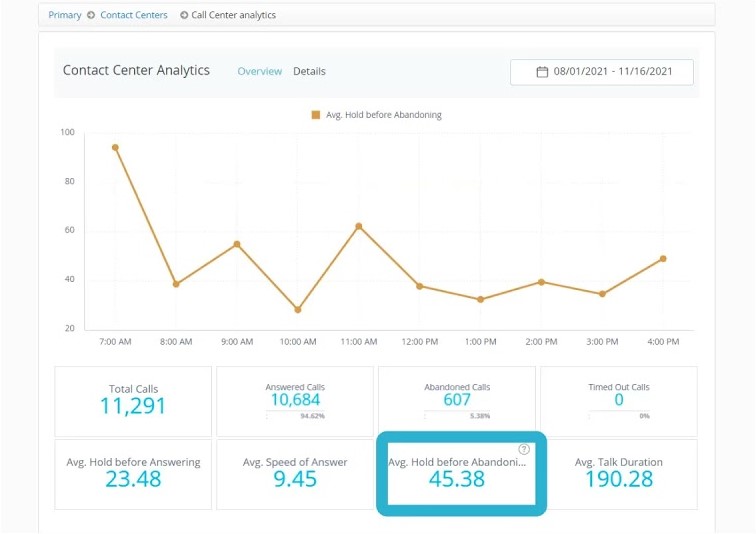Image resolution: width=756 pixels, height=534 pixels.
Task: Open the 08/01/2021 - 11/16/2021 date range picker
Action: [x=601, y=72]
